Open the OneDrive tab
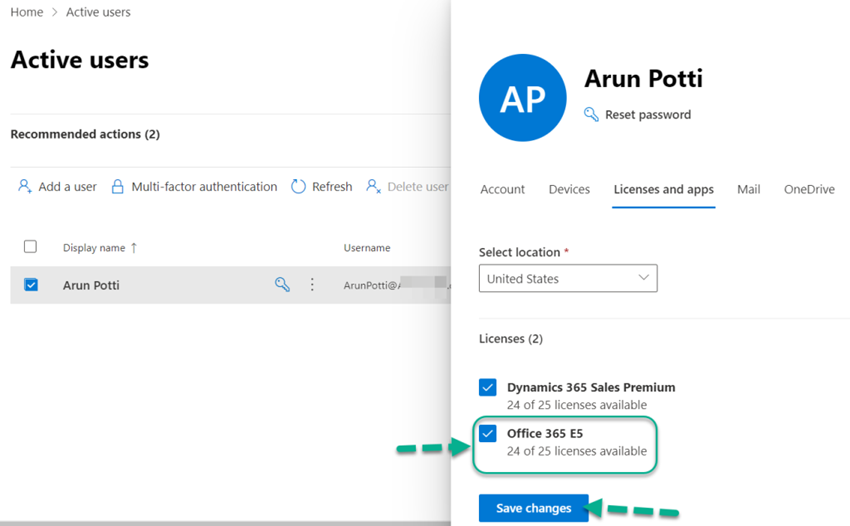 click(809, 189)
